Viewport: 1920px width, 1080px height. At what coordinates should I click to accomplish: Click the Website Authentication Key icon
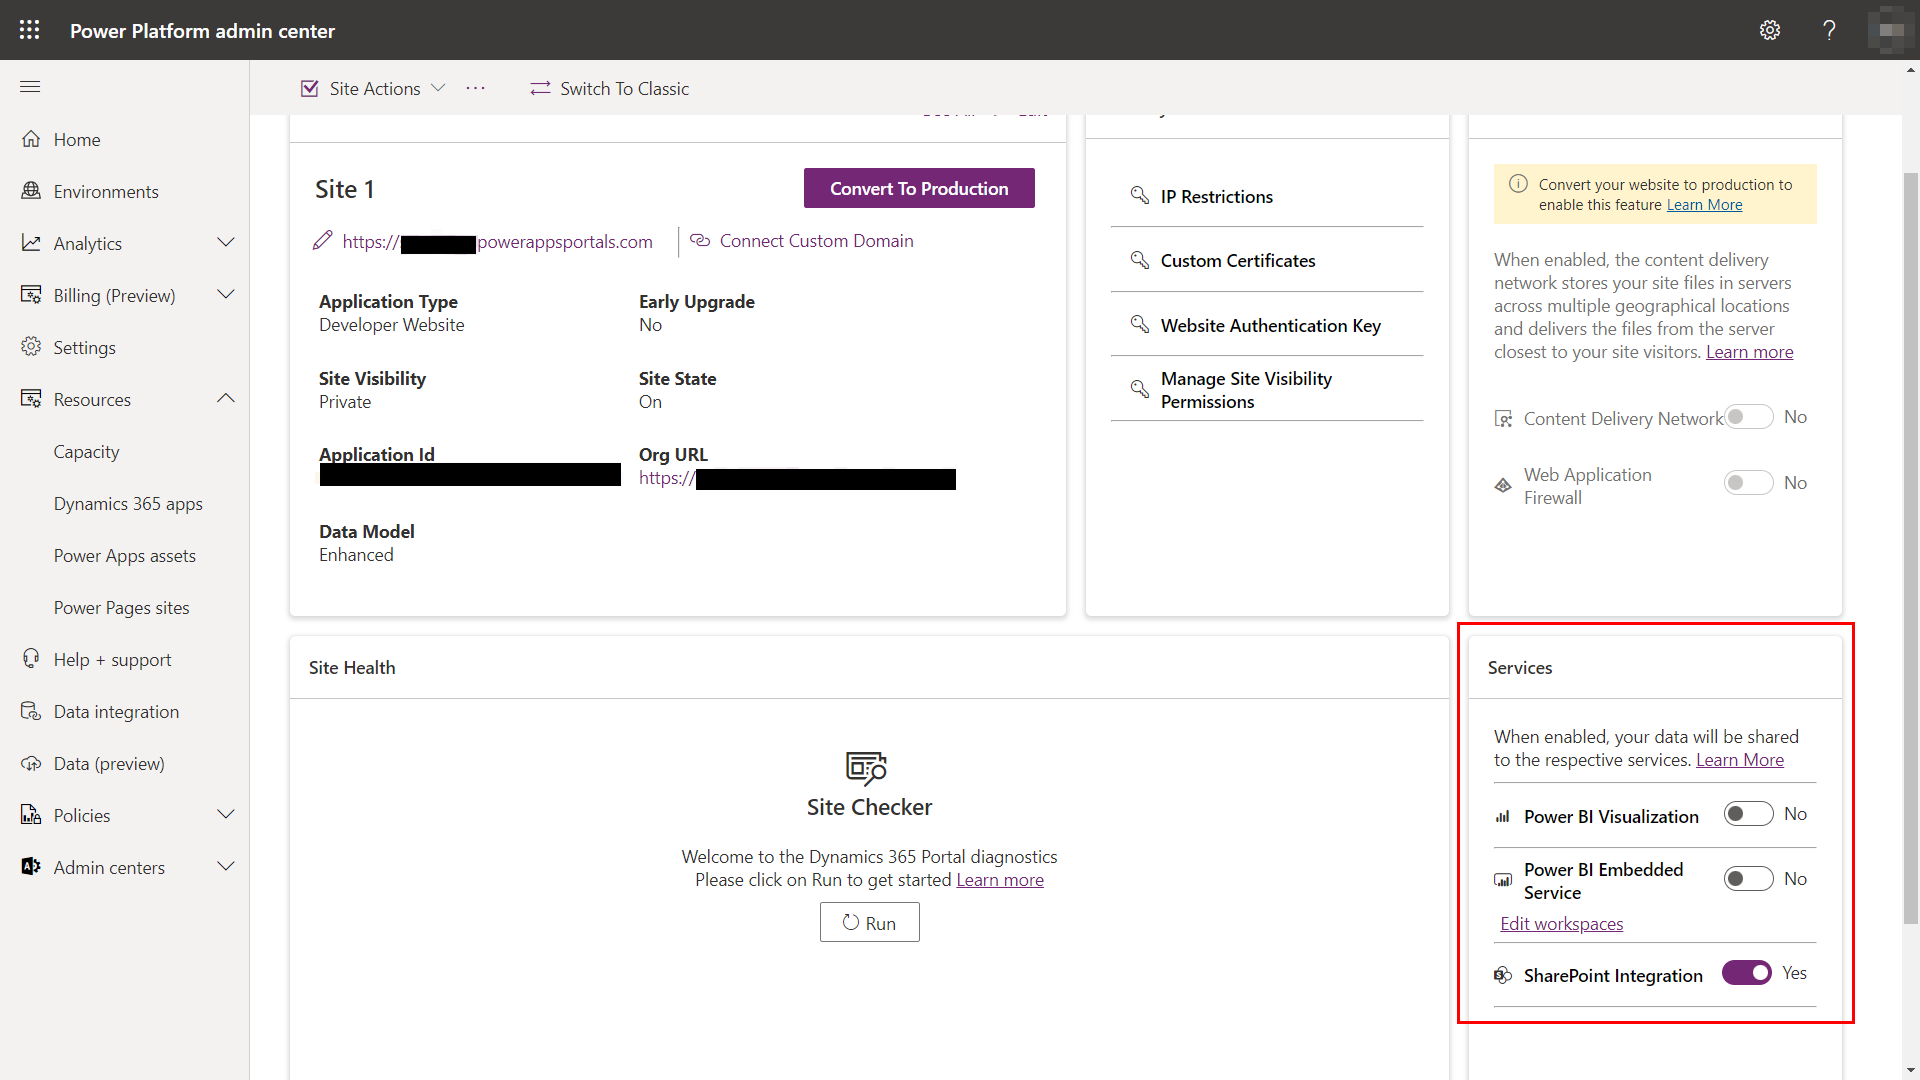[1137, 324]
